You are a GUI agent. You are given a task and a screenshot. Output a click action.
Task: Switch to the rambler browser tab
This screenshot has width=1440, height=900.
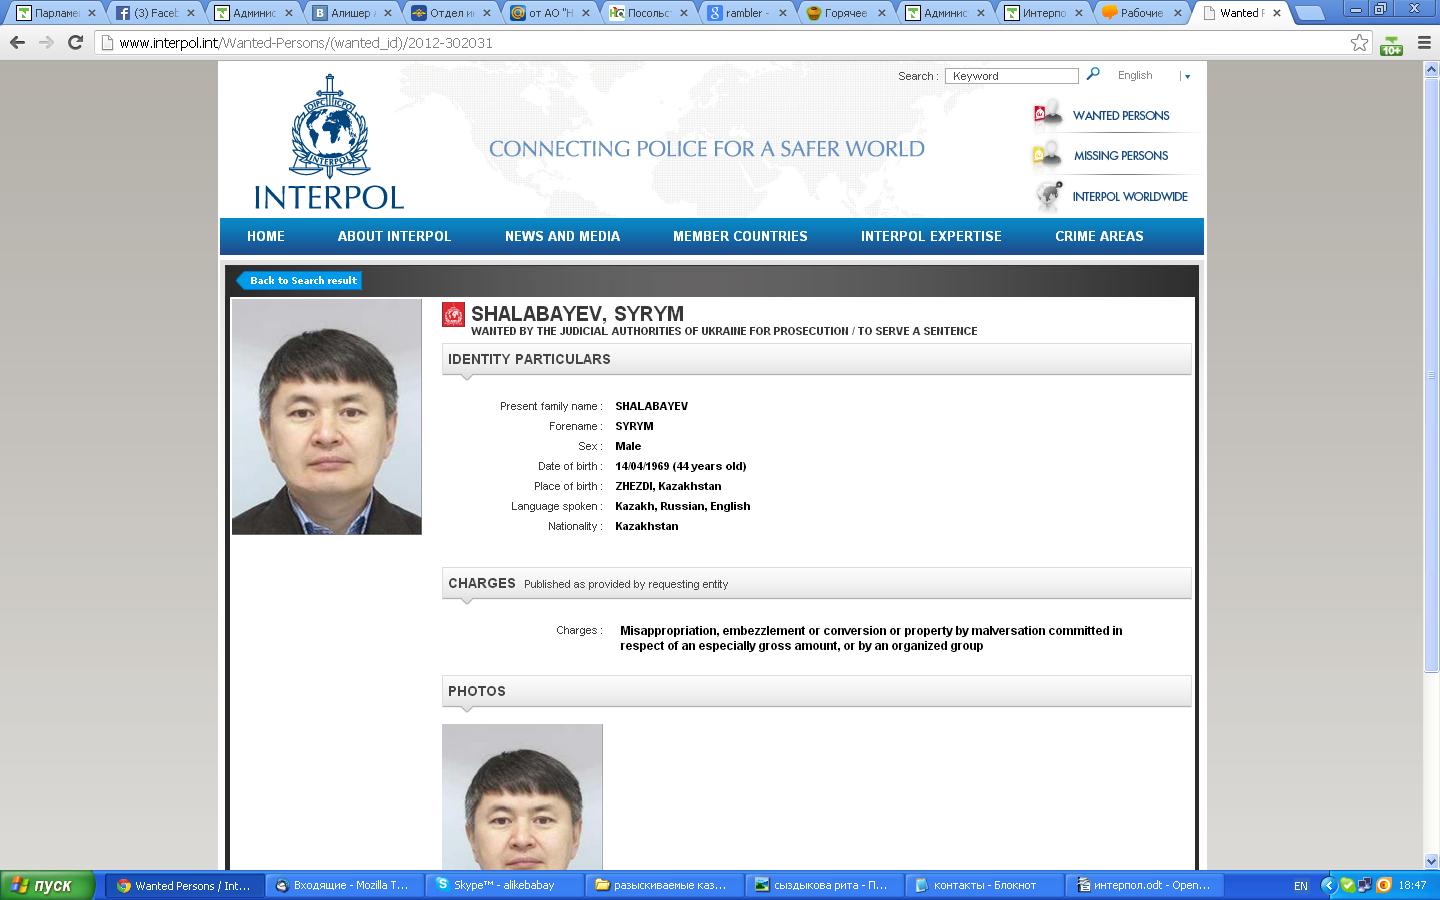click(742, 13)
